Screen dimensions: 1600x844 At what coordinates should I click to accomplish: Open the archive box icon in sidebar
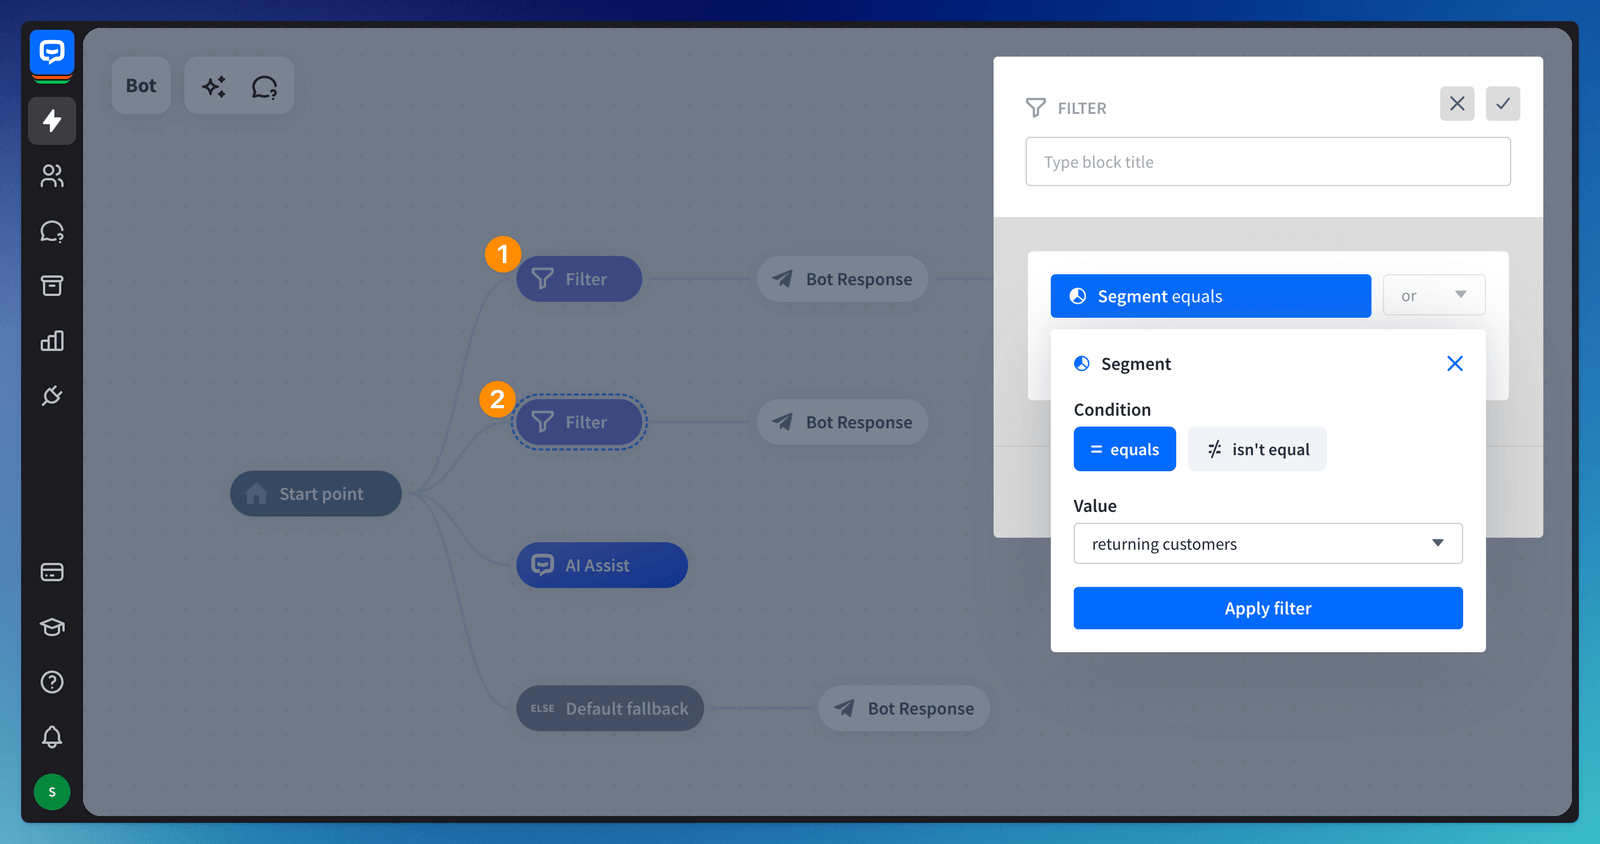(52, 286)
